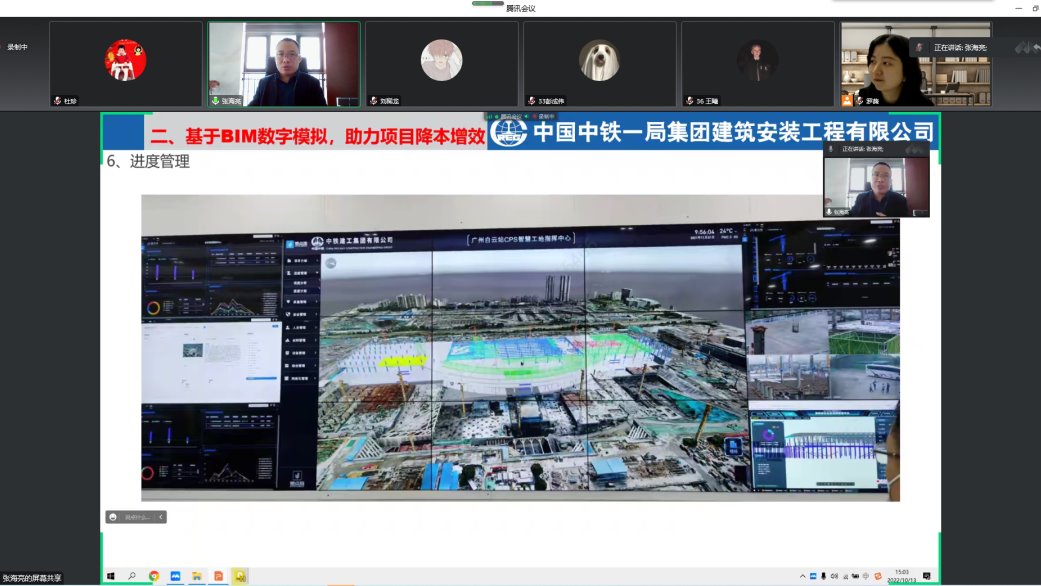Click the muted mic icon on 33彭成伟's tile

point(531,101)
